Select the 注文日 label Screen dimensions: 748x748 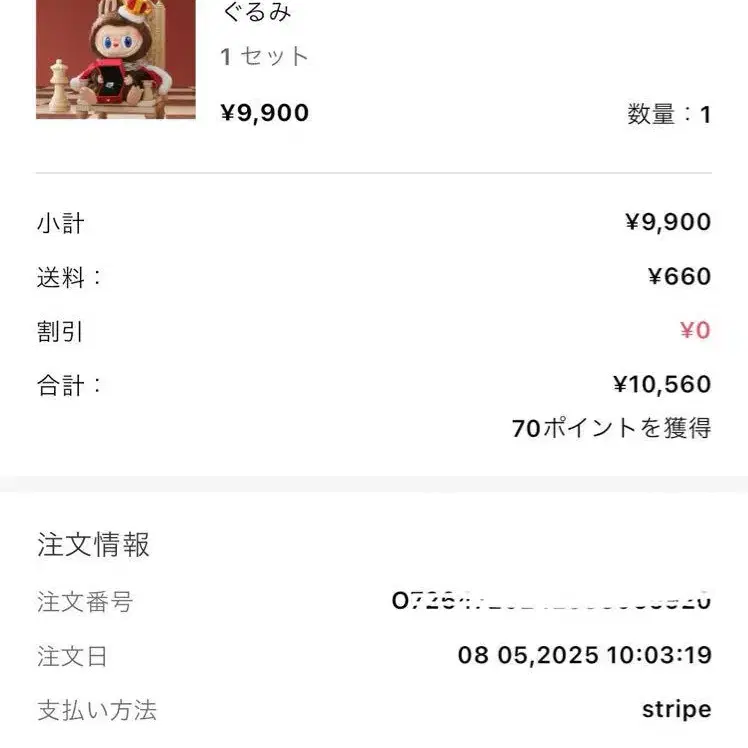[72, 656]
